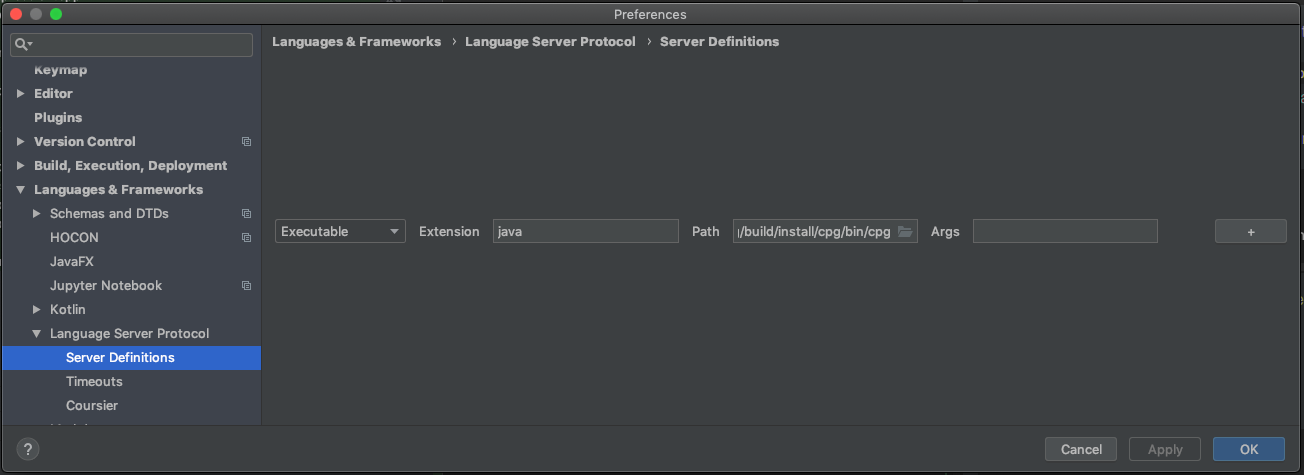The height and width of the screenshot is (475, 1304).
Task: Click the help question mark icon
Action: pyautogui.click(x=29, y=449)
